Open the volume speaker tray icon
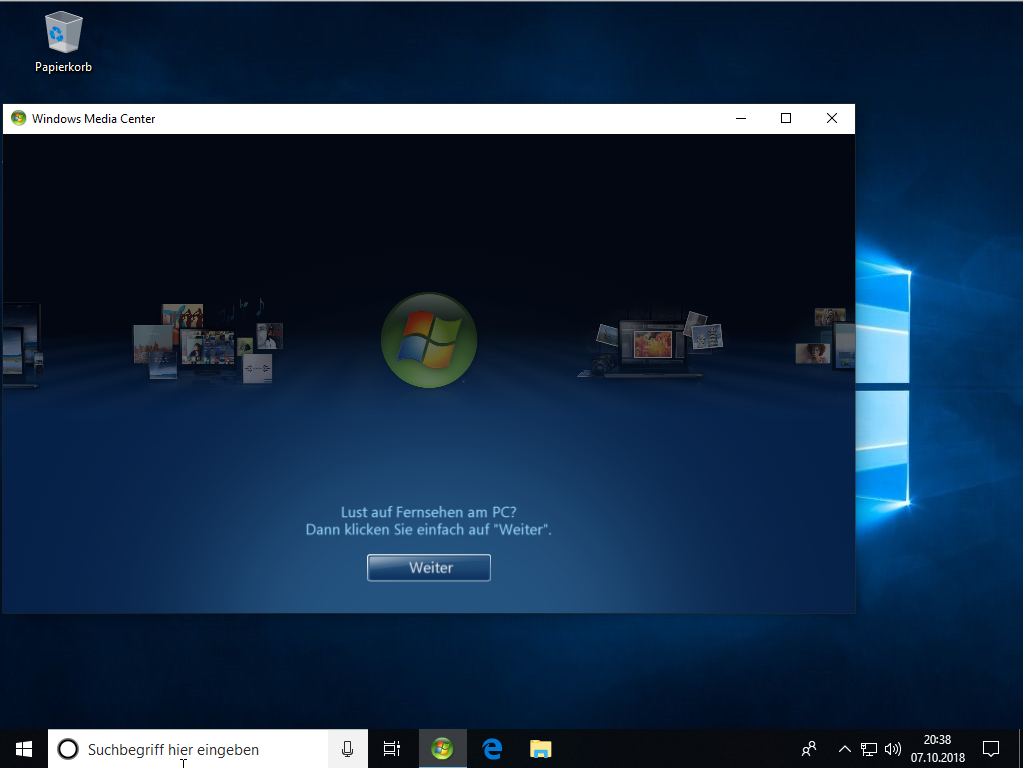The height and width of the screenshot is (768, 1023). click(893, 749)
